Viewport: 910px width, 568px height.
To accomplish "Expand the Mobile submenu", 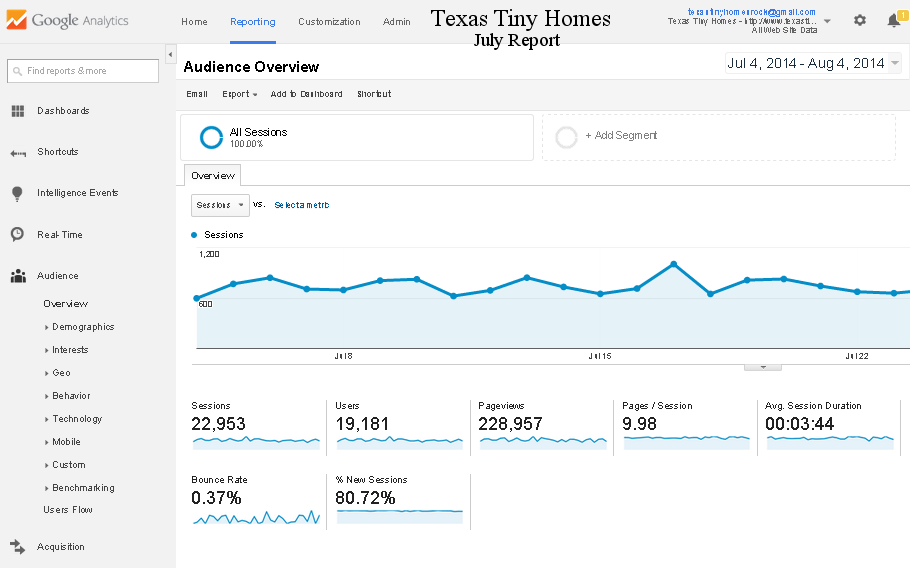I will (46, 442).
